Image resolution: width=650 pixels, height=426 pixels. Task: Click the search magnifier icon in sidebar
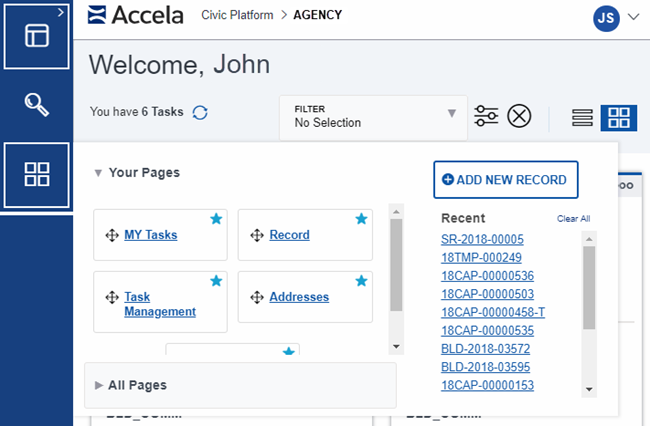[x=36, y=105]
